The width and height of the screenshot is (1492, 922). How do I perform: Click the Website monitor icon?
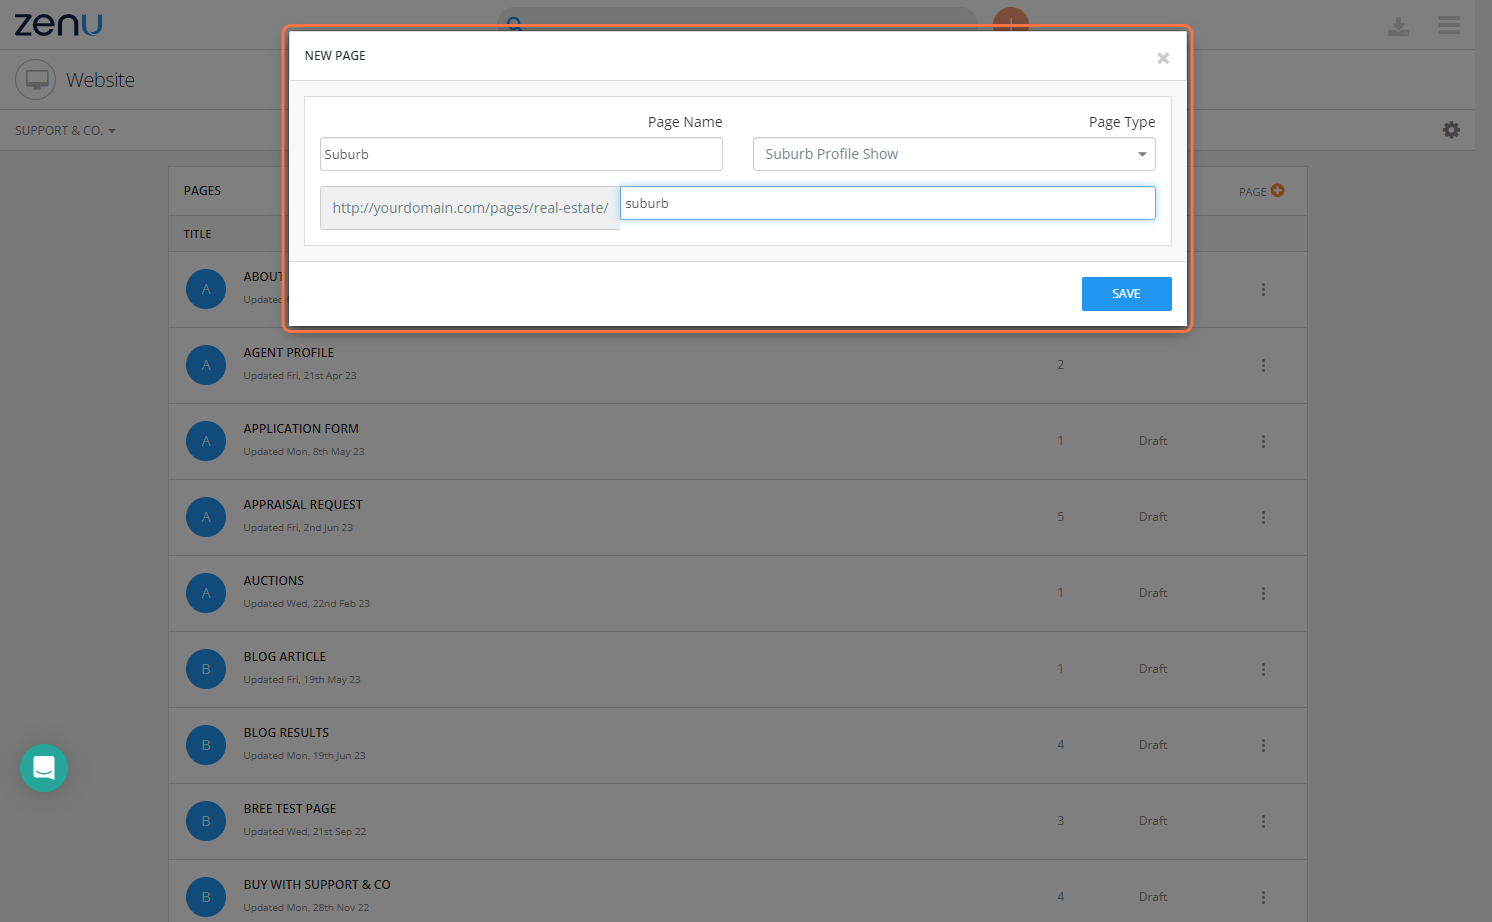36,80
